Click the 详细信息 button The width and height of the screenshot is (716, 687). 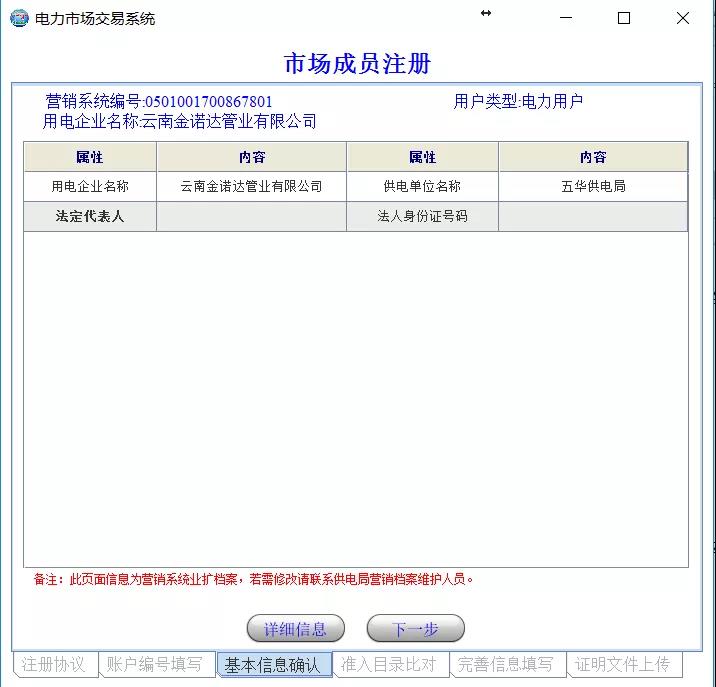pyautogui.click(x=295, y=629)
